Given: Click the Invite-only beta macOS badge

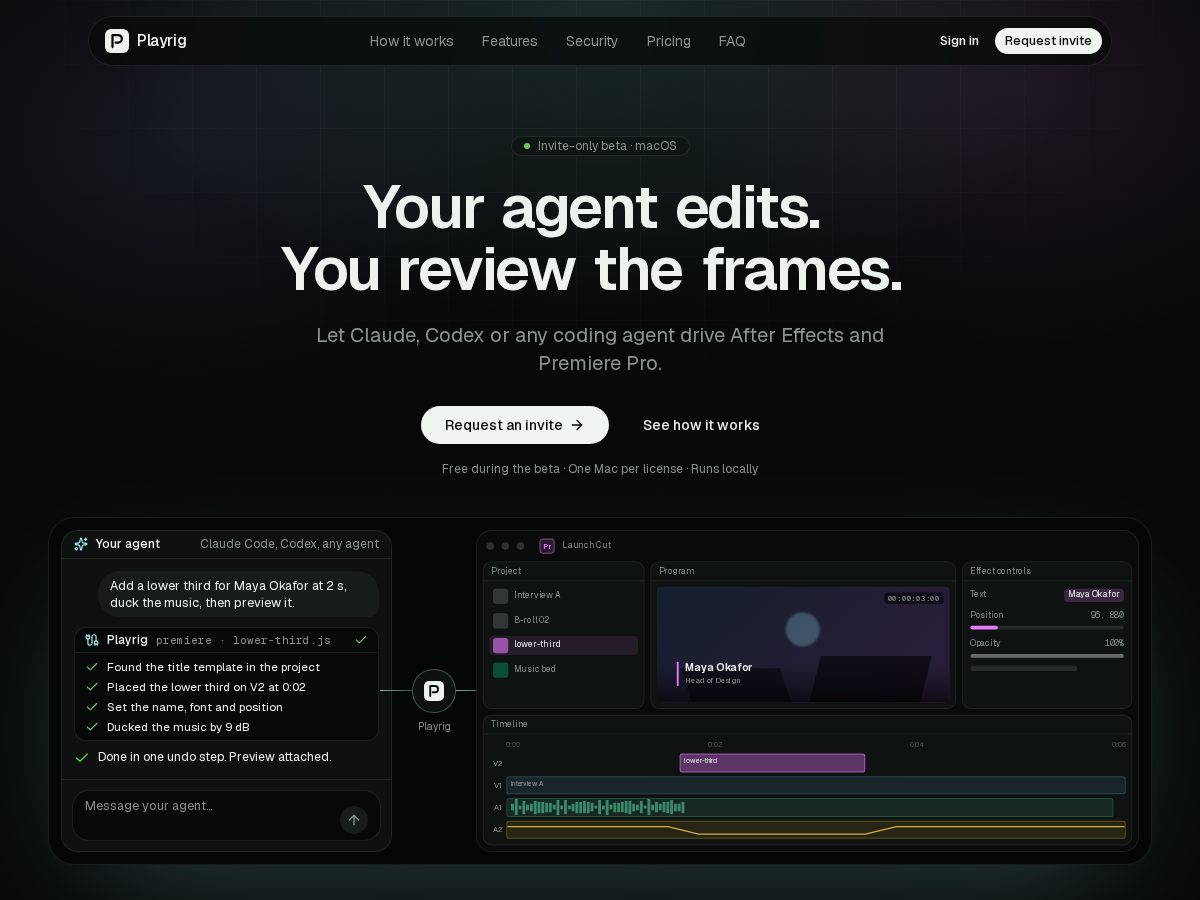Looking at the screenshot, I should click(600, 146).
